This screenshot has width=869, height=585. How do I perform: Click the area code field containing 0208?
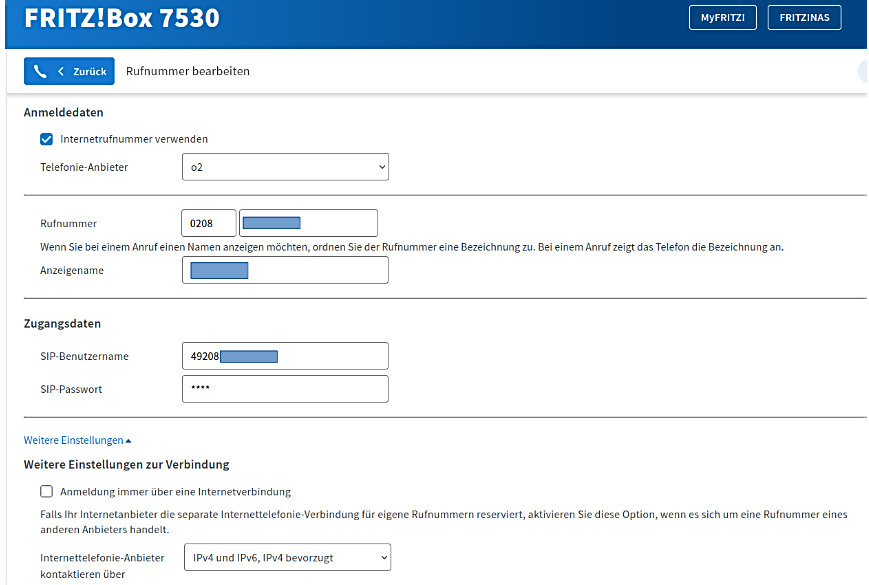click(209, 223)
